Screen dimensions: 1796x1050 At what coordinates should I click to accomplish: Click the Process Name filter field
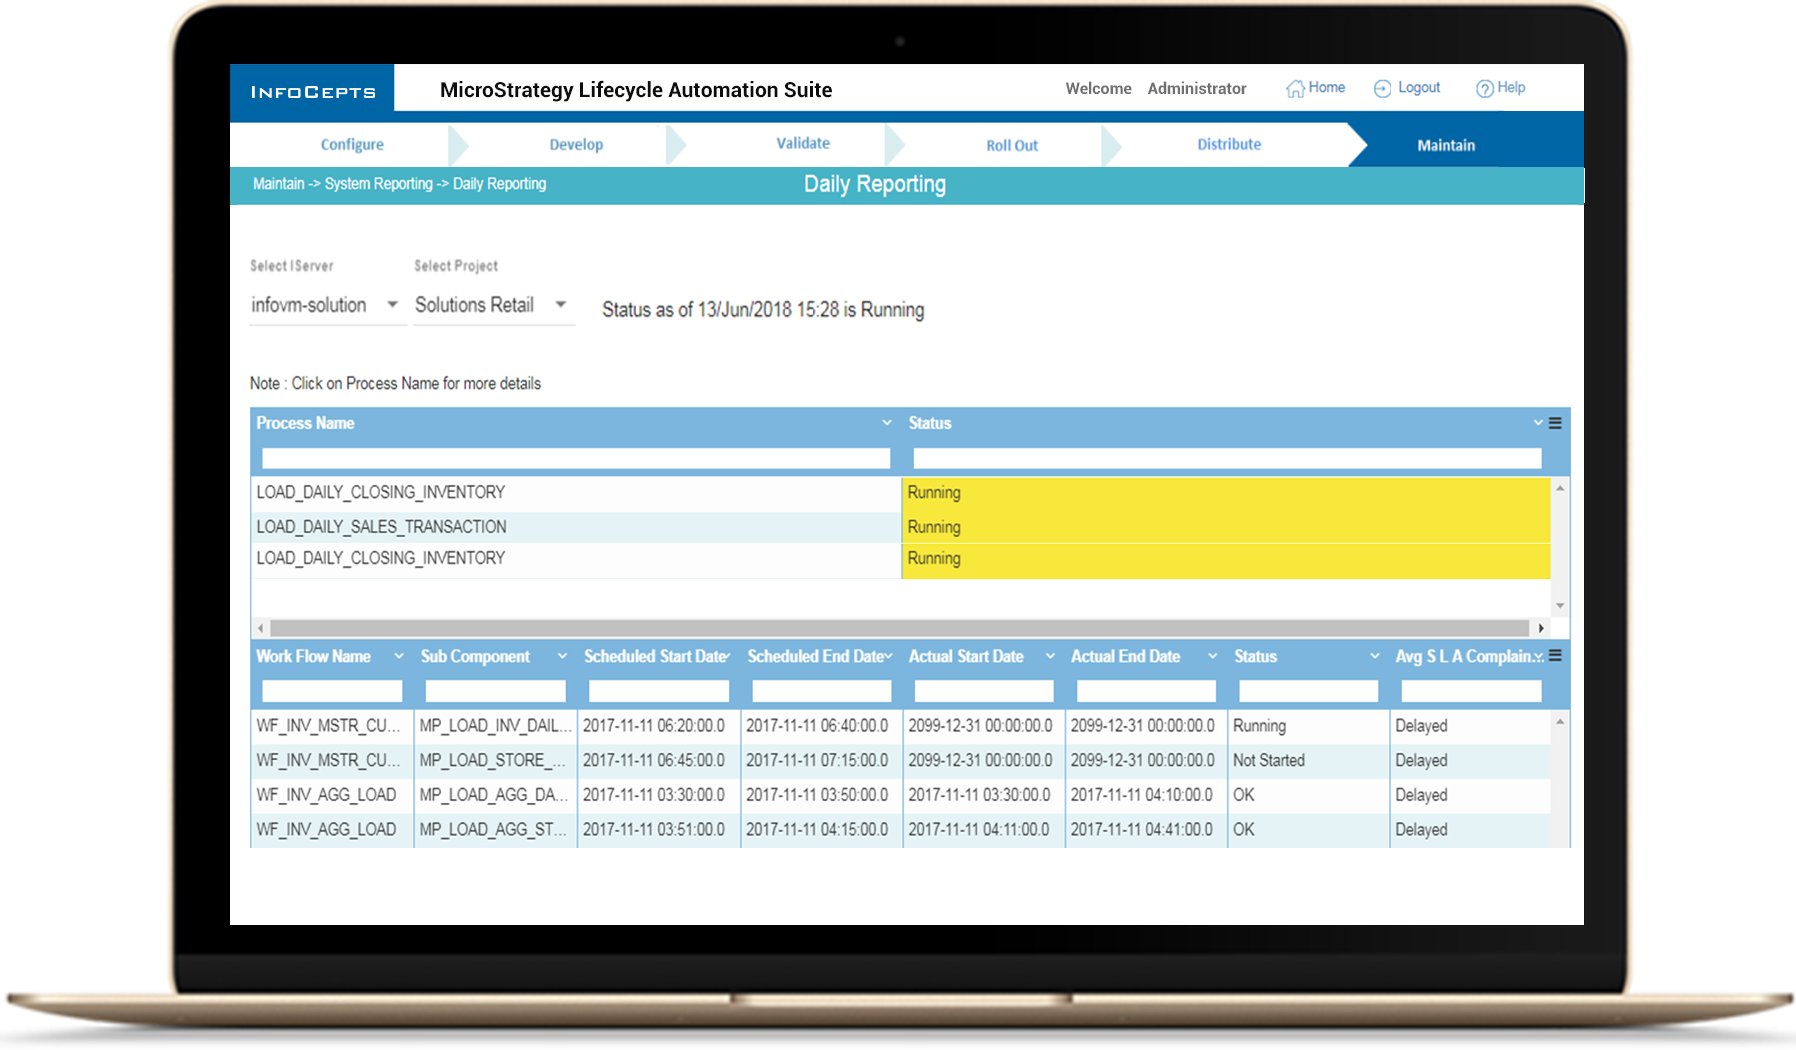tap(576, 458)
